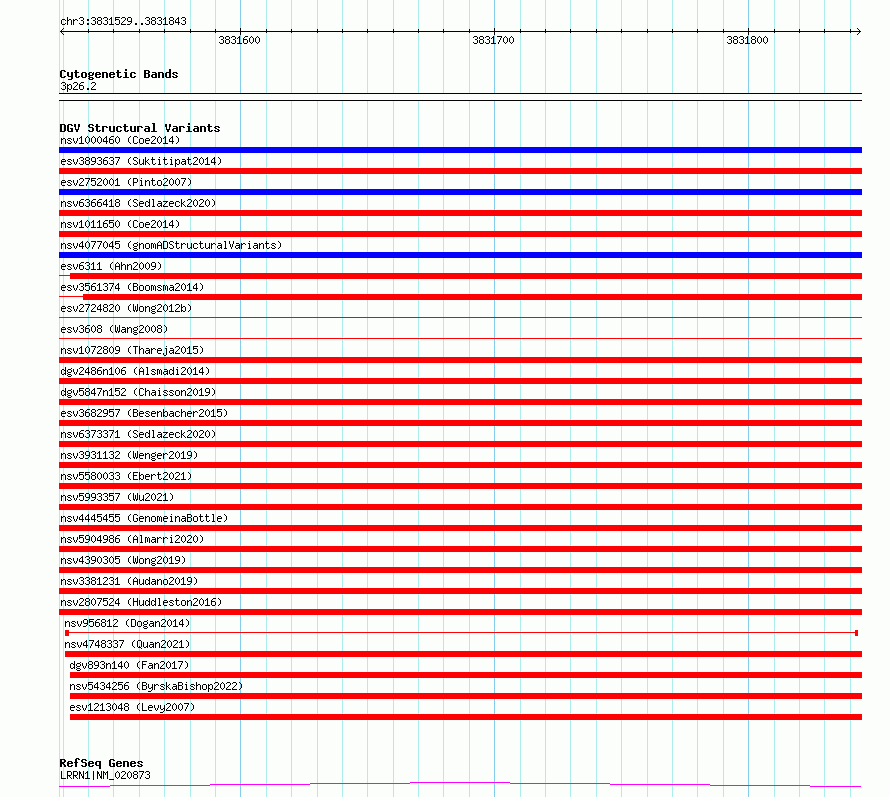Click the nsv6373371 (Sedlazeck2020) variant label
Image resolution: width=890 pixels, height=797 pixels.
(138, 434)
